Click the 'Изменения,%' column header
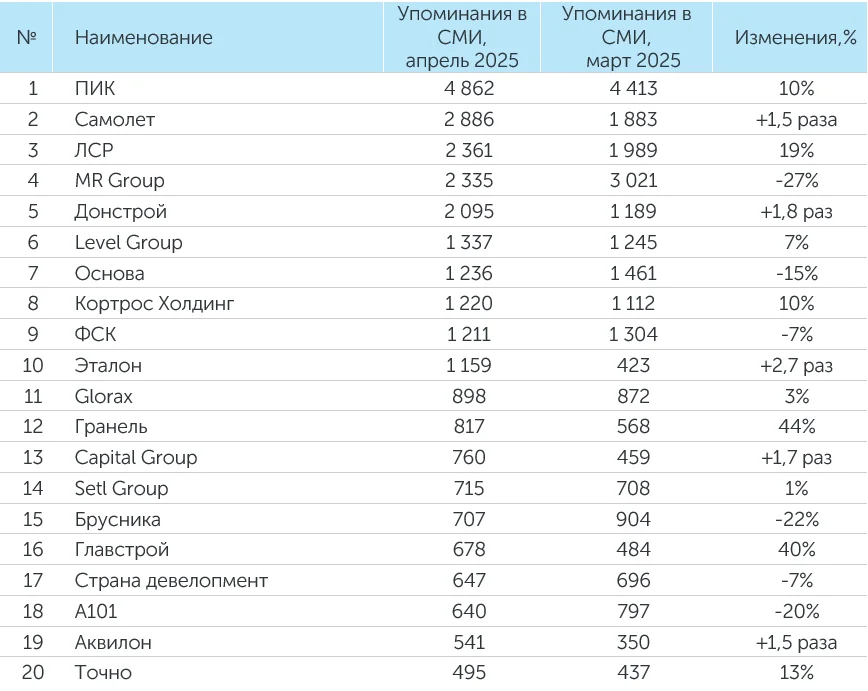This screenshot has height=691, width=868. point(796,38)
